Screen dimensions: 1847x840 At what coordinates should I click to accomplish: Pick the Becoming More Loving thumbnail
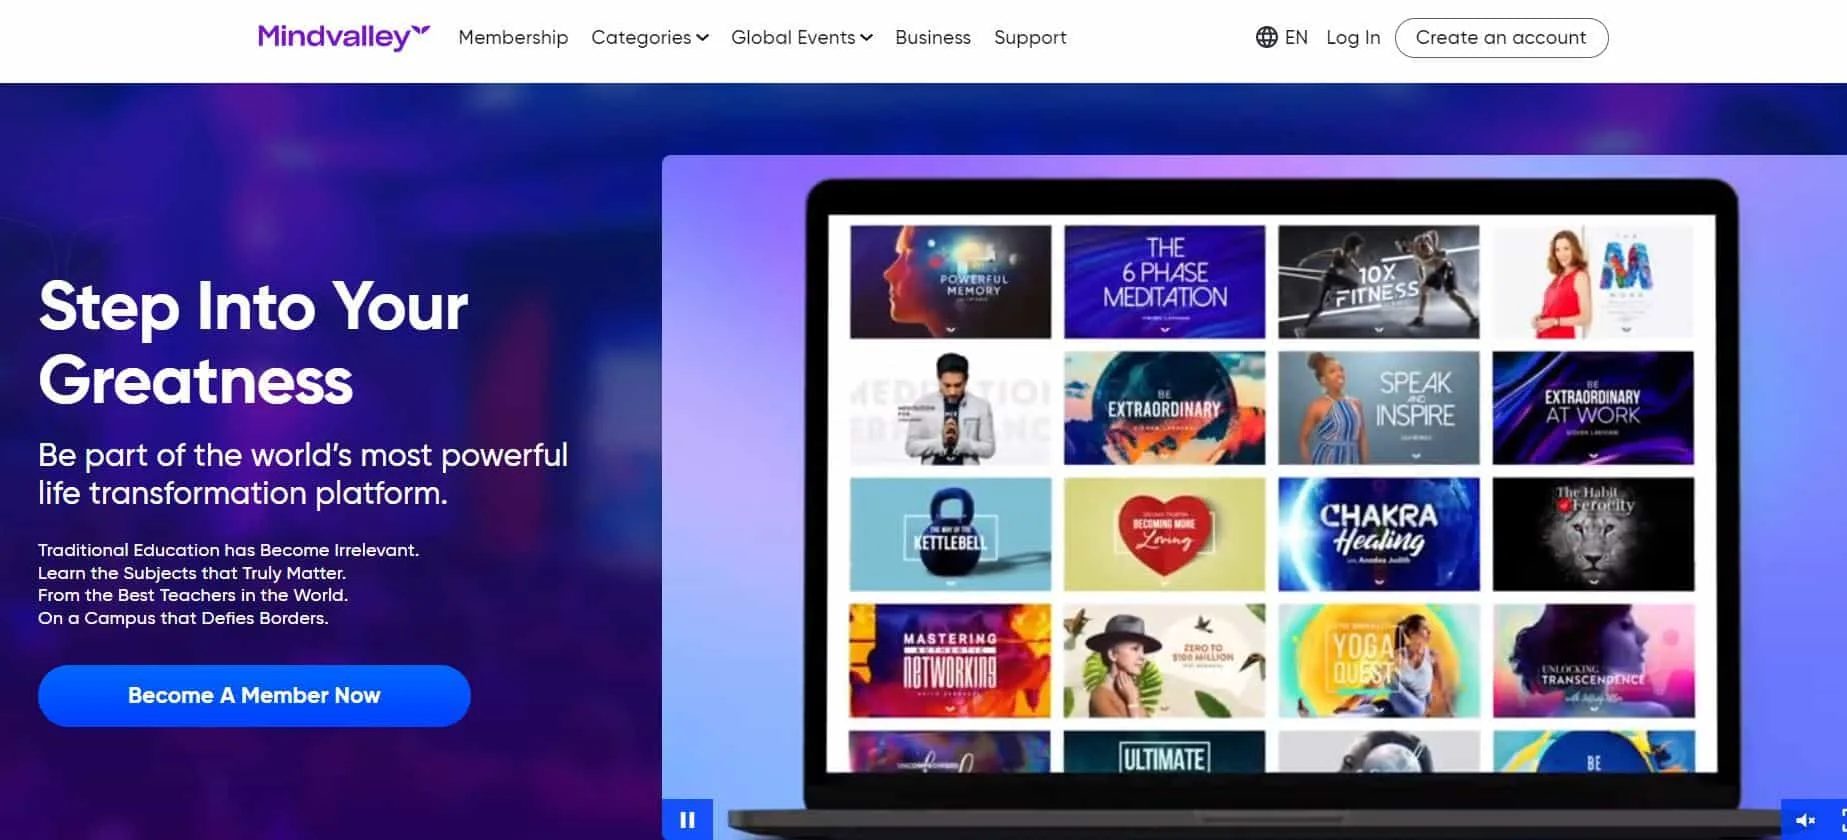tap(1164, 534)
